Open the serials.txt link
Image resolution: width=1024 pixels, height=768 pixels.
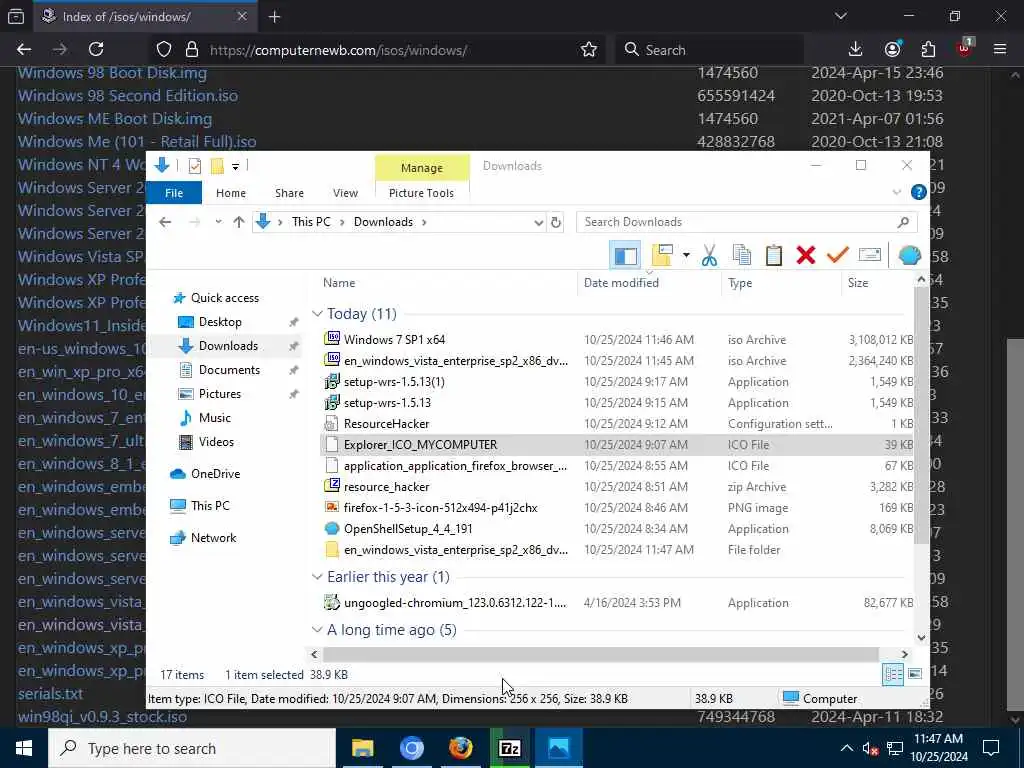point(50,694)
